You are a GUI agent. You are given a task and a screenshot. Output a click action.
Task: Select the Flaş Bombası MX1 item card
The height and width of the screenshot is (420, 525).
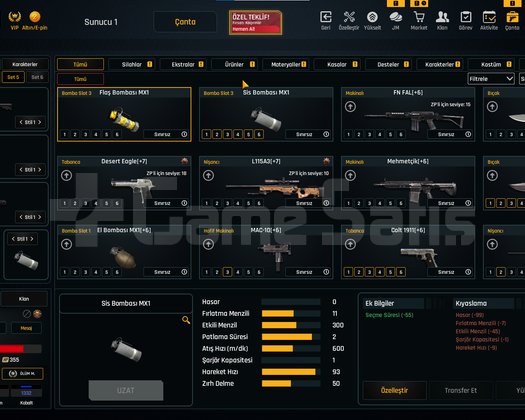point(124,115)
